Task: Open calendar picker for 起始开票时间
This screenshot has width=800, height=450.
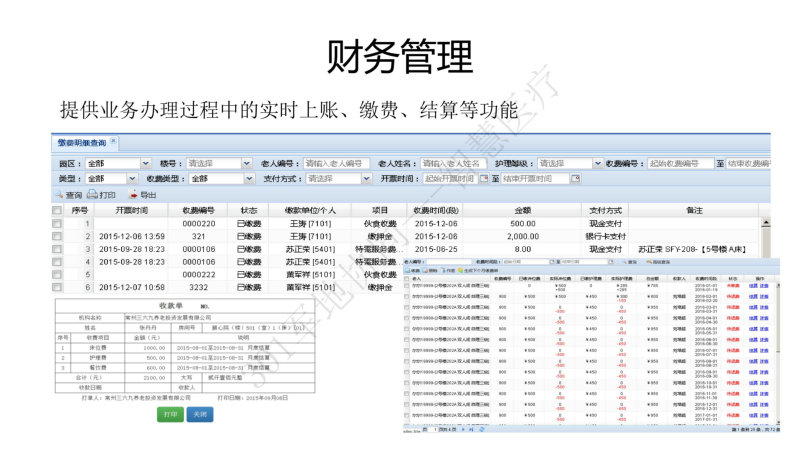Action: click(x=484, y=179)
